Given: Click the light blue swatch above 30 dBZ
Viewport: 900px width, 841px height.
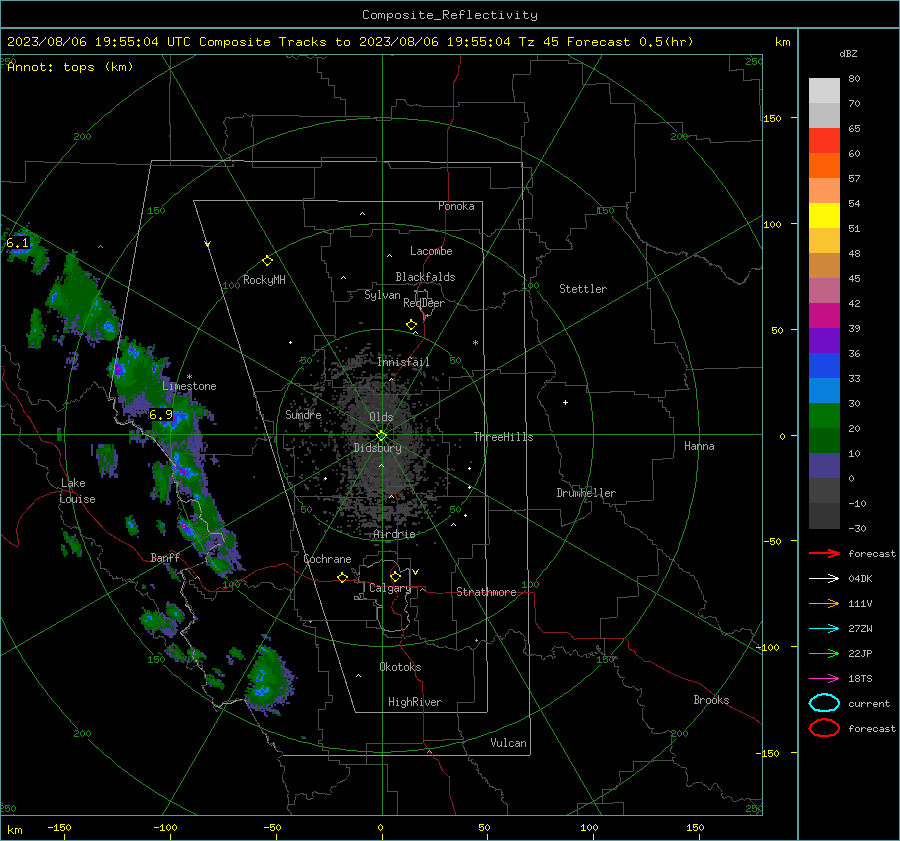Looking at the screenshot, I should tap(824, 390).
